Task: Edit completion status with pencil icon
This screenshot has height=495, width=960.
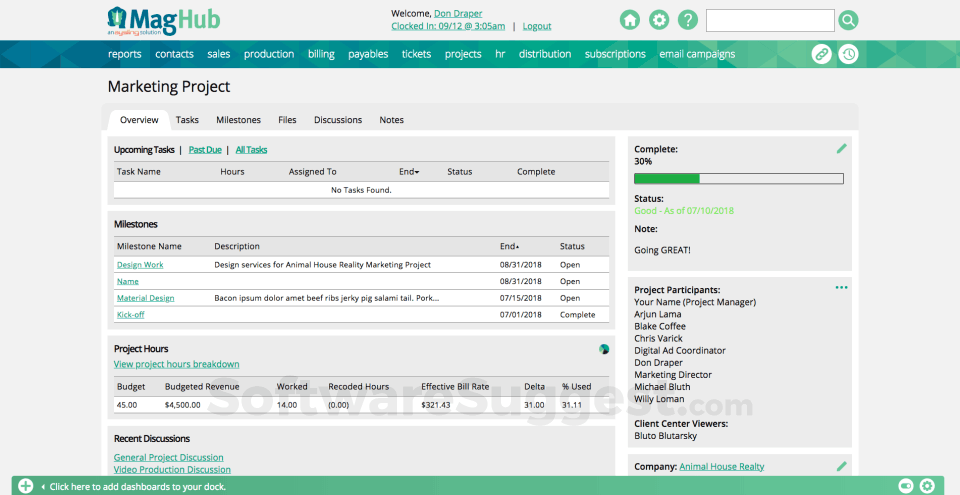Action: tap(841, 149)
